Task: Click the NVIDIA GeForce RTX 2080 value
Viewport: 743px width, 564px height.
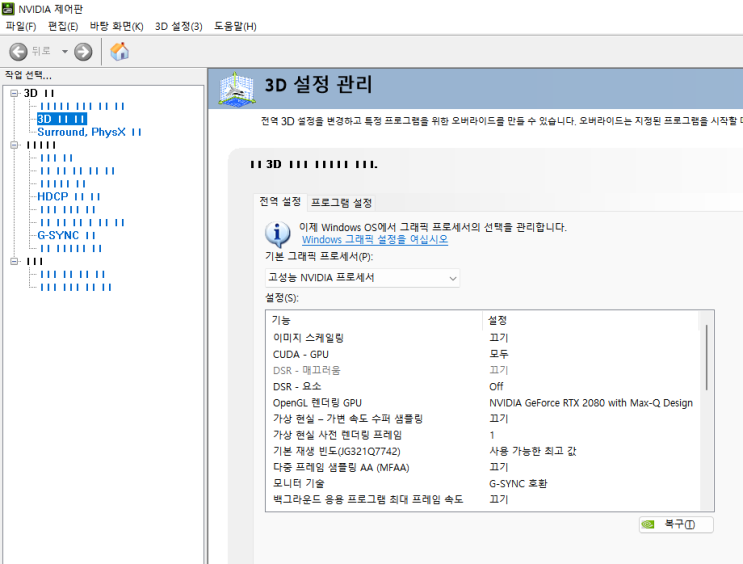Action: click(x=591, y=403)
